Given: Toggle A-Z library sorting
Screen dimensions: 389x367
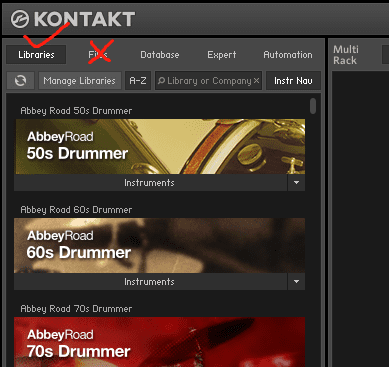Looking at the screenshot, I should click(138, 81).
